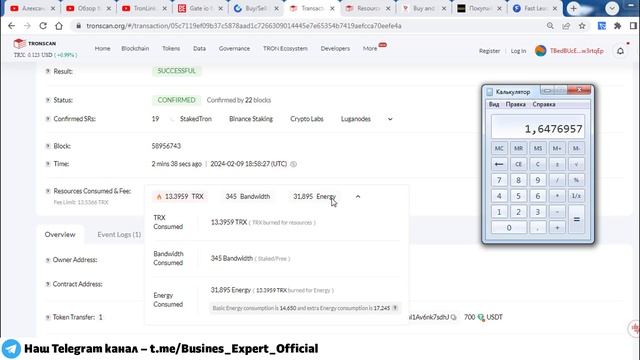Screen dimensions: 640x360
Task: Switch to the Buy/Sell tab
Action: click(256, 8)
